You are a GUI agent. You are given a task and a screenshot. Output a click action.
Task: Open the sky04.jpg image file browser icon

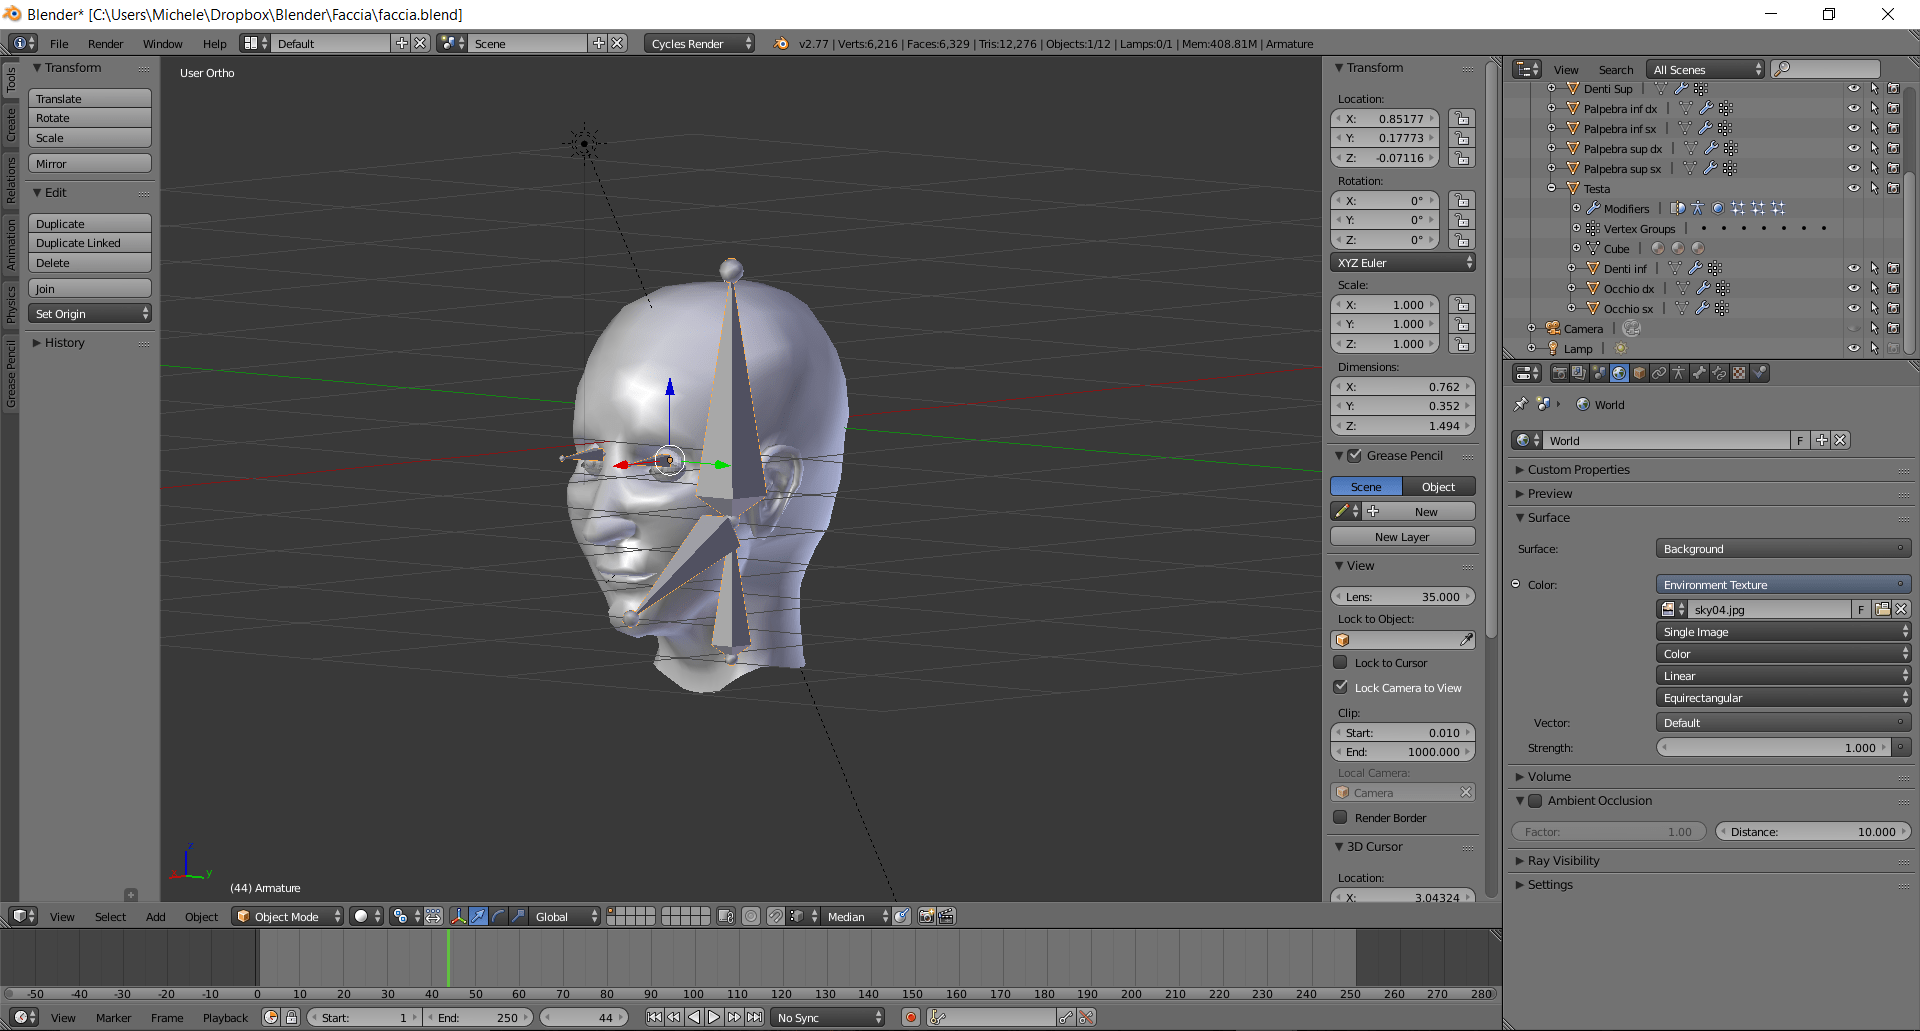point(1883,609)
